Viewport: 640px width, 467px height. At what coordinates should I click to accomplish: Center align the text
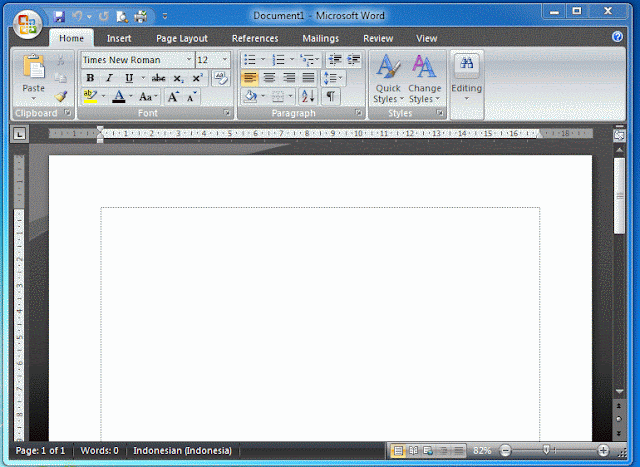point(269,78)
